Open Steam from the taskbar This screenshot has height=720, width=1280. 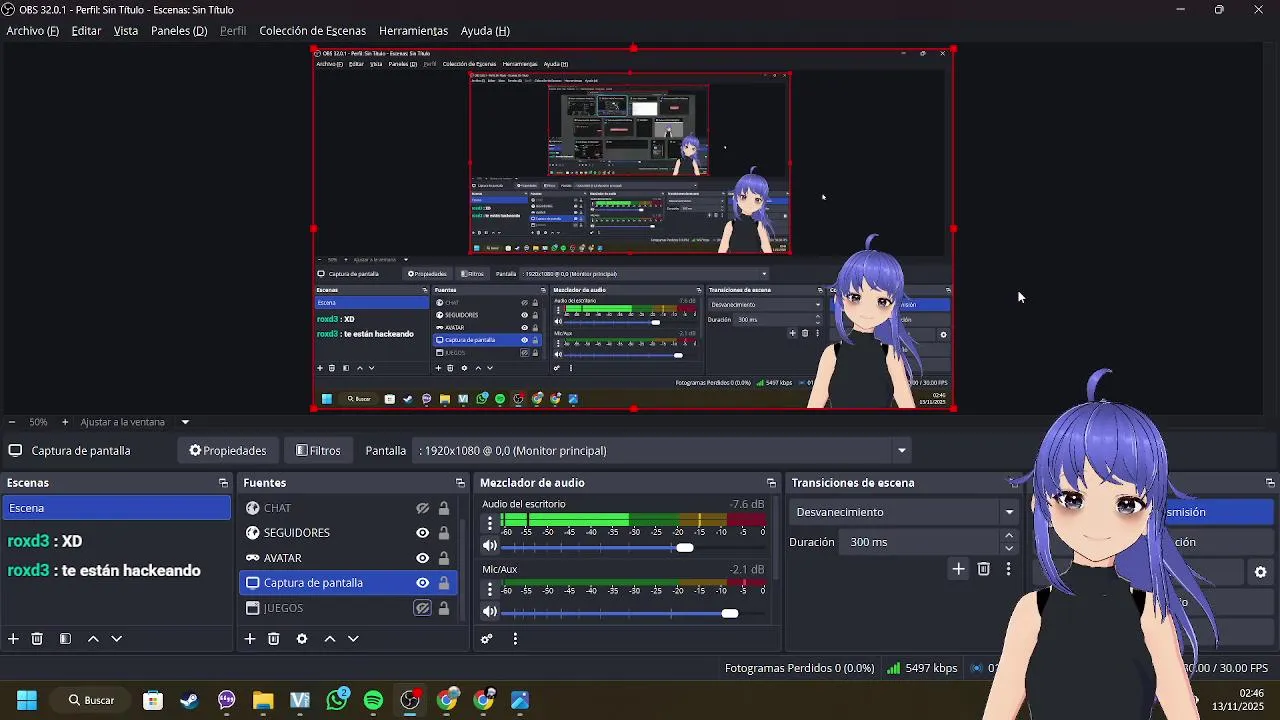[189, 700]
